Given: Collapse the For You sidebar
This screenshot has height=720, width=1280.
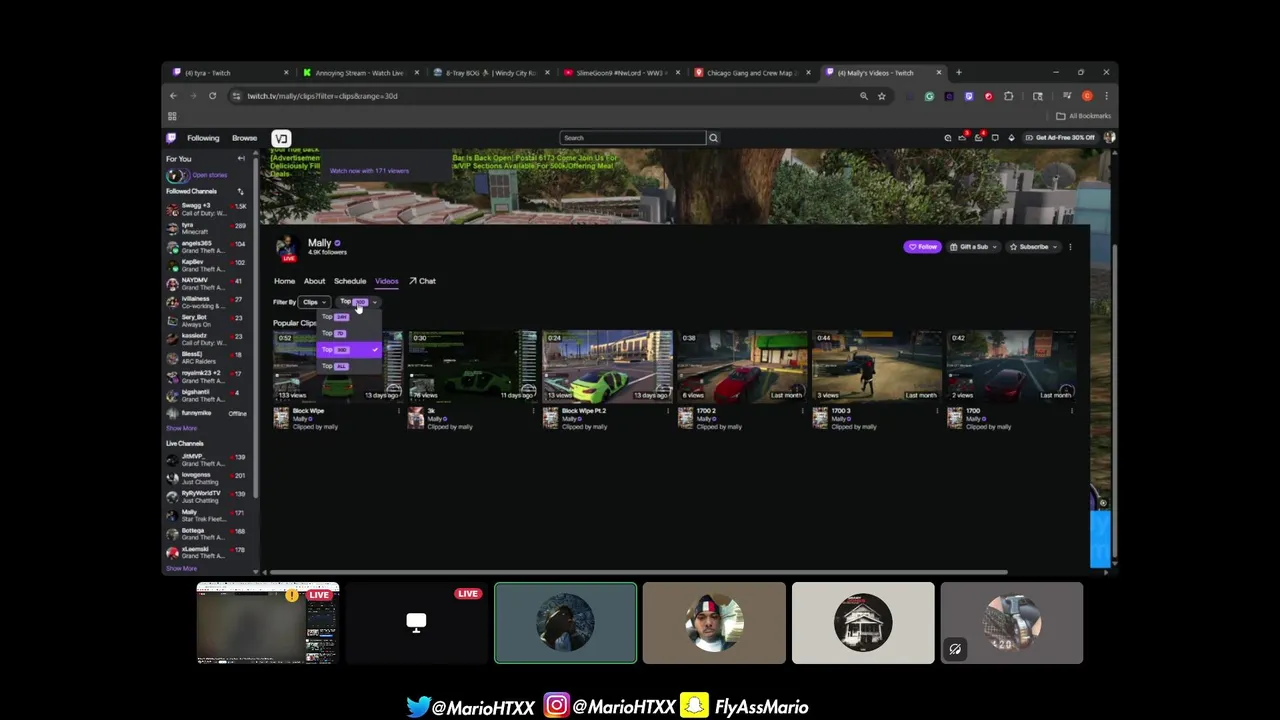Looking at the screenshot, I should [241, 159].
